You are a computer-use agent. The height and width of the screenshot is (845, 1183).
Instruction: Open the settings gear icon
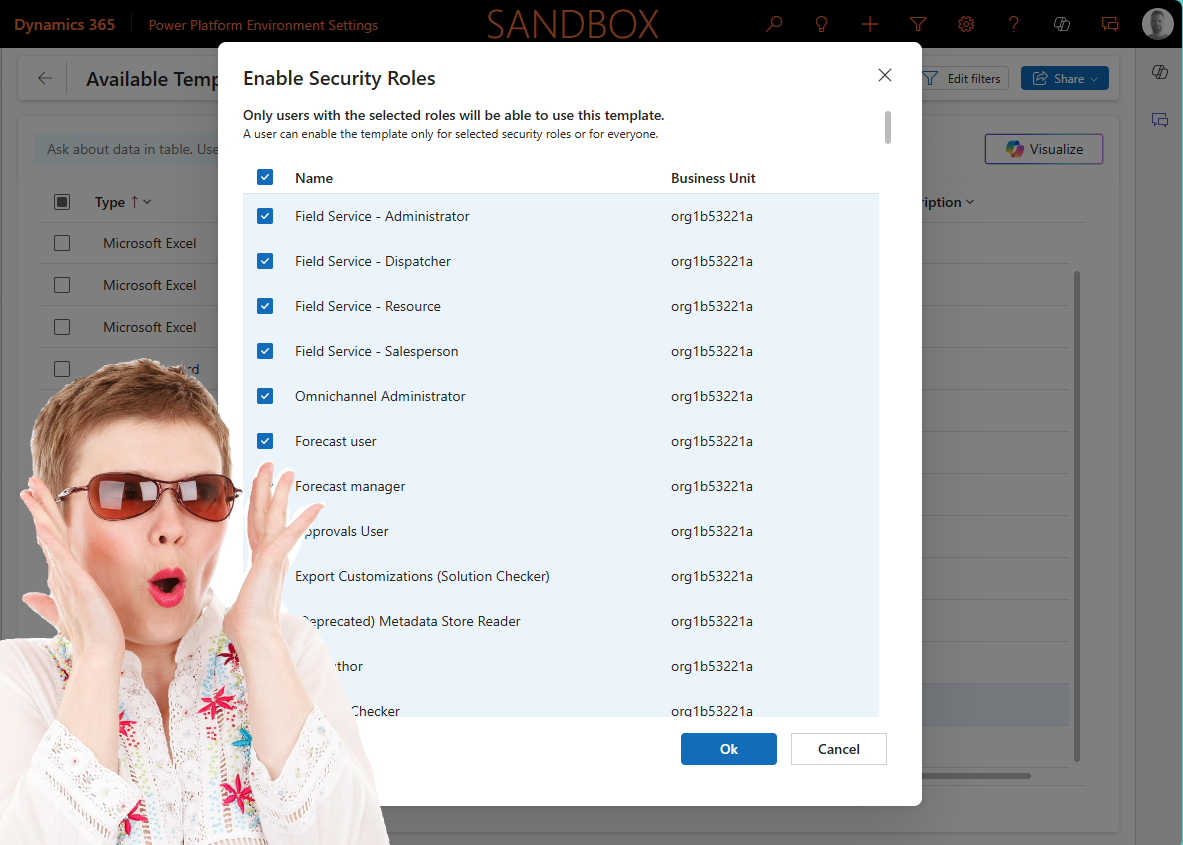[x=966, y=24]
